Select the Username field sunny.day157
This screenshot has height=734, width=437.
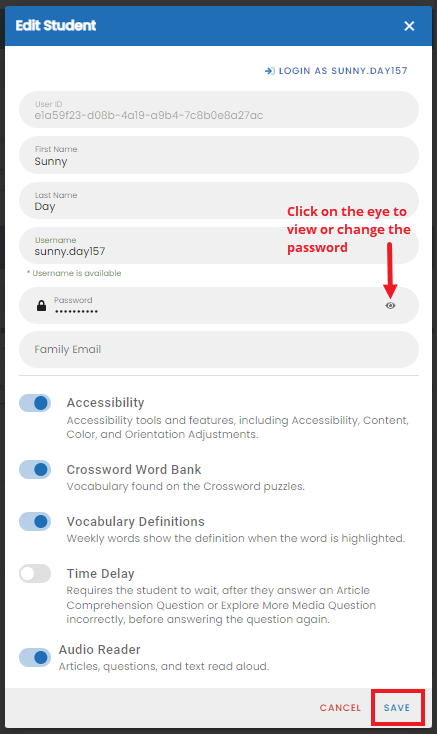pyautogui.click(x=218, y=246)
